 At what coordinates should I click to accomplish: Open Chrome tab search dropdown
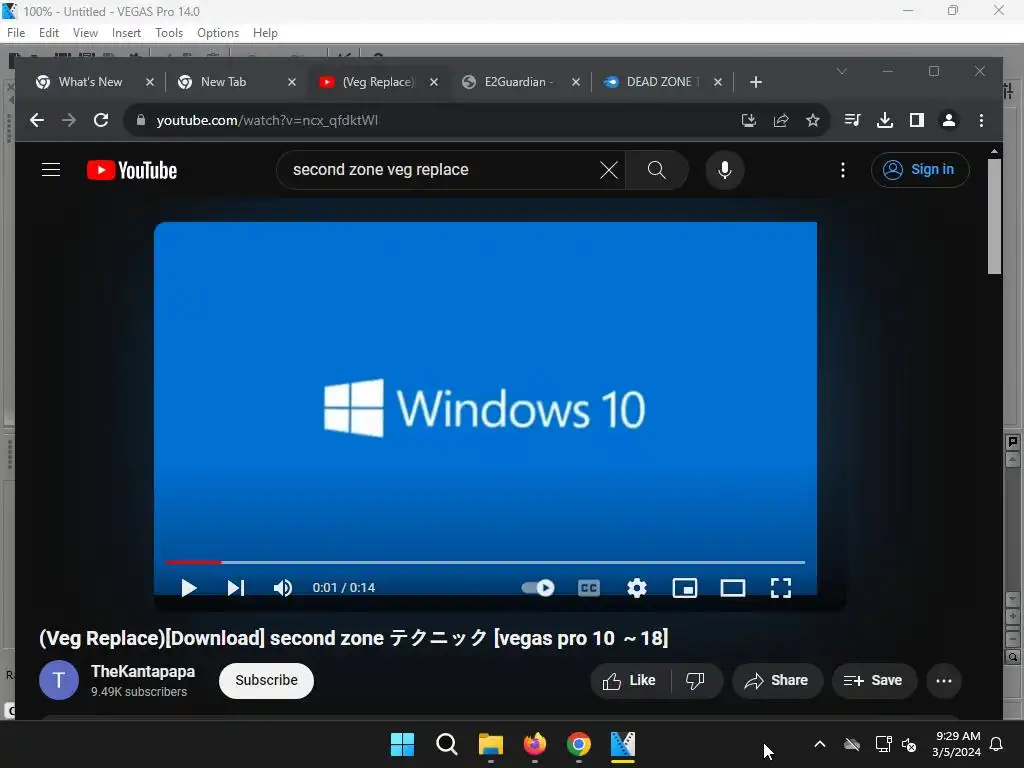pyautogui.click(x=842, y=71)
